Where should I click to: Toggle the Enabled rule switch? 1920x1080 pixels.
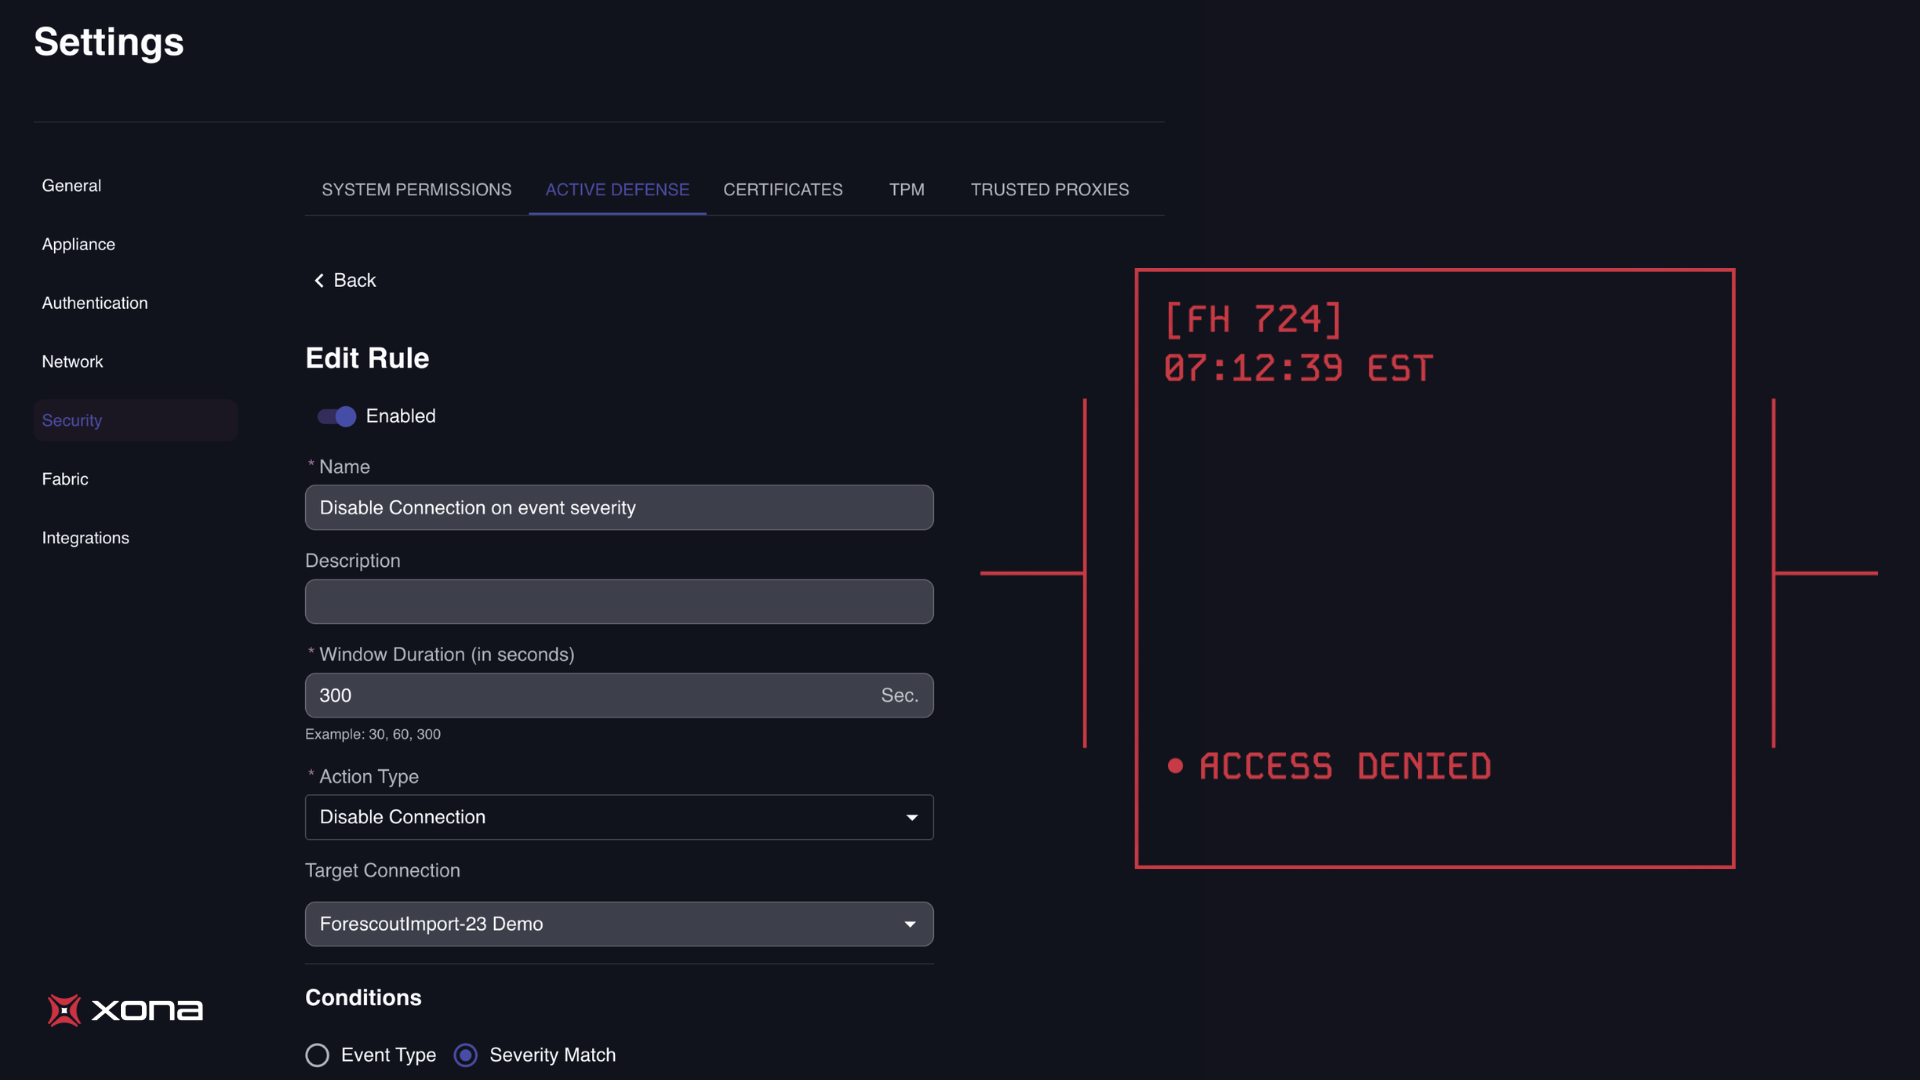(337, 416)
